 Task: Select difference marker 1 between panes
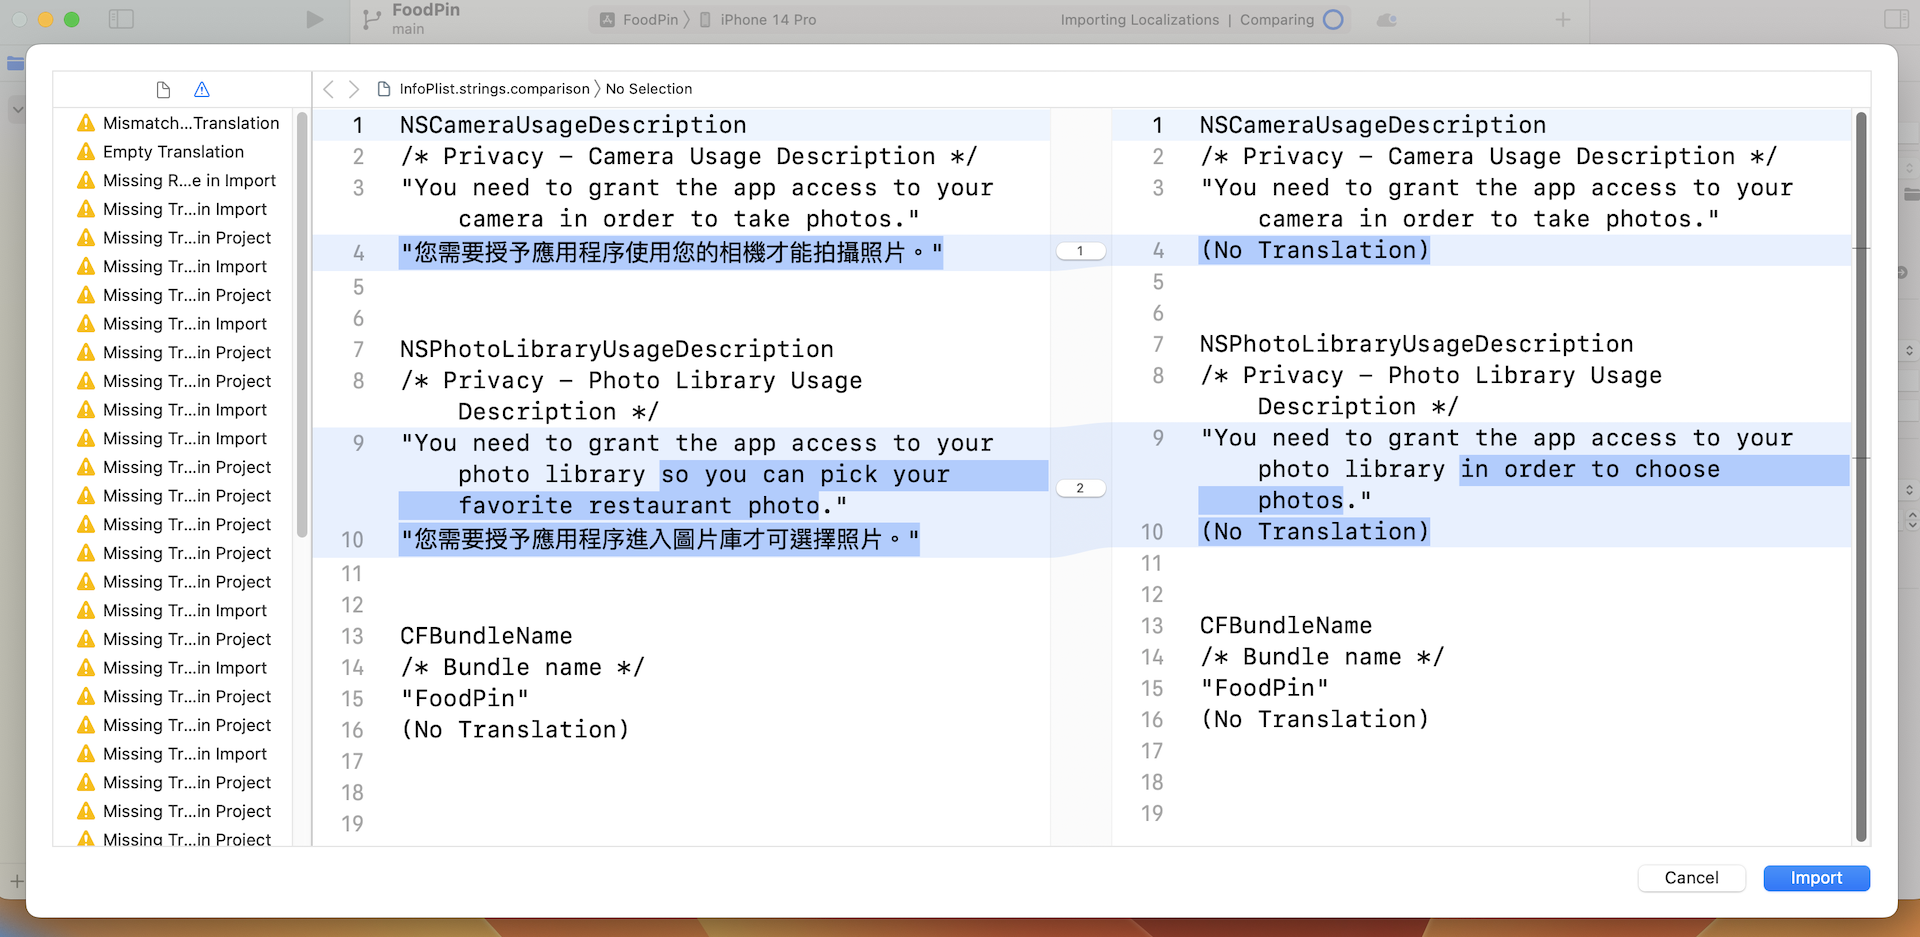click(x=1080, y=251)
